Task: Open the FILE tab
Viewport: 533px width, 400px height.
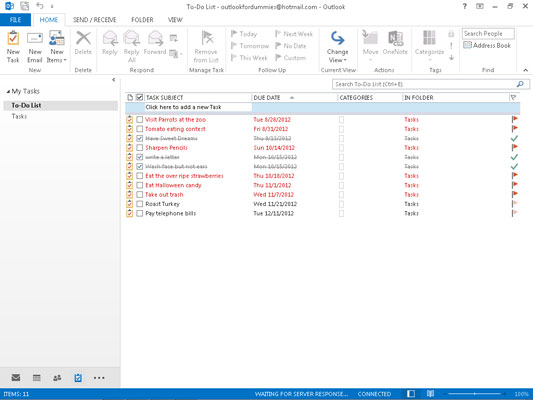Action: 15,20
